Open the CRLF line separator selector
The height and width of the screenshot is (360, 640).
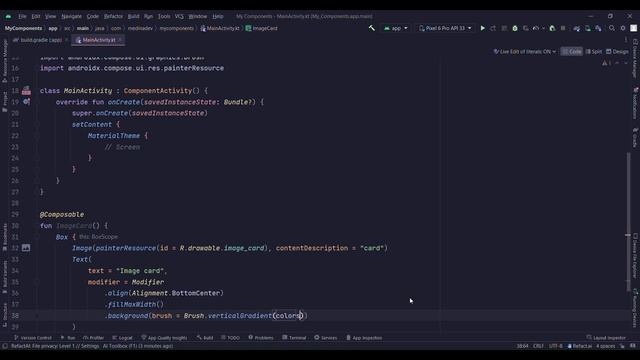point(538,346)
